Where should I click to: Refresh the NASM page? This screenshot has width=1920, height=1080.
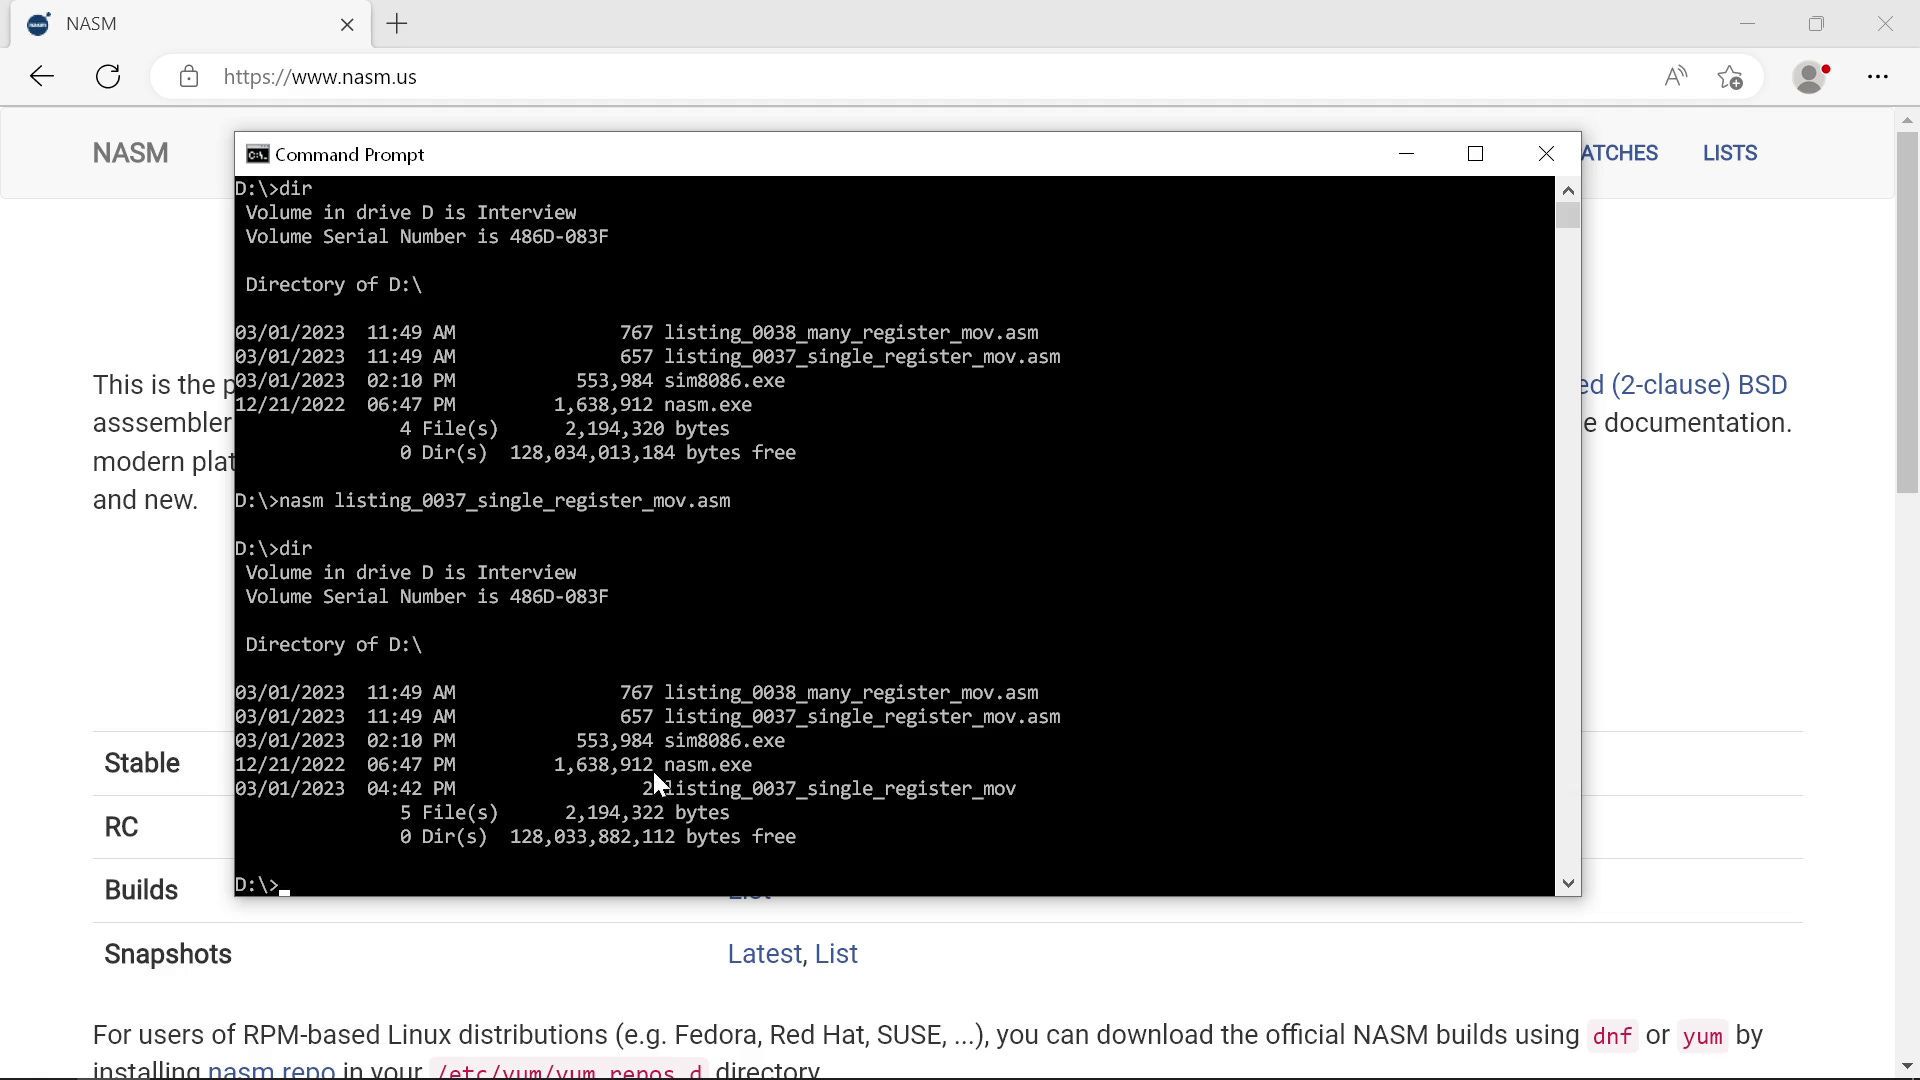click(108, 77)
